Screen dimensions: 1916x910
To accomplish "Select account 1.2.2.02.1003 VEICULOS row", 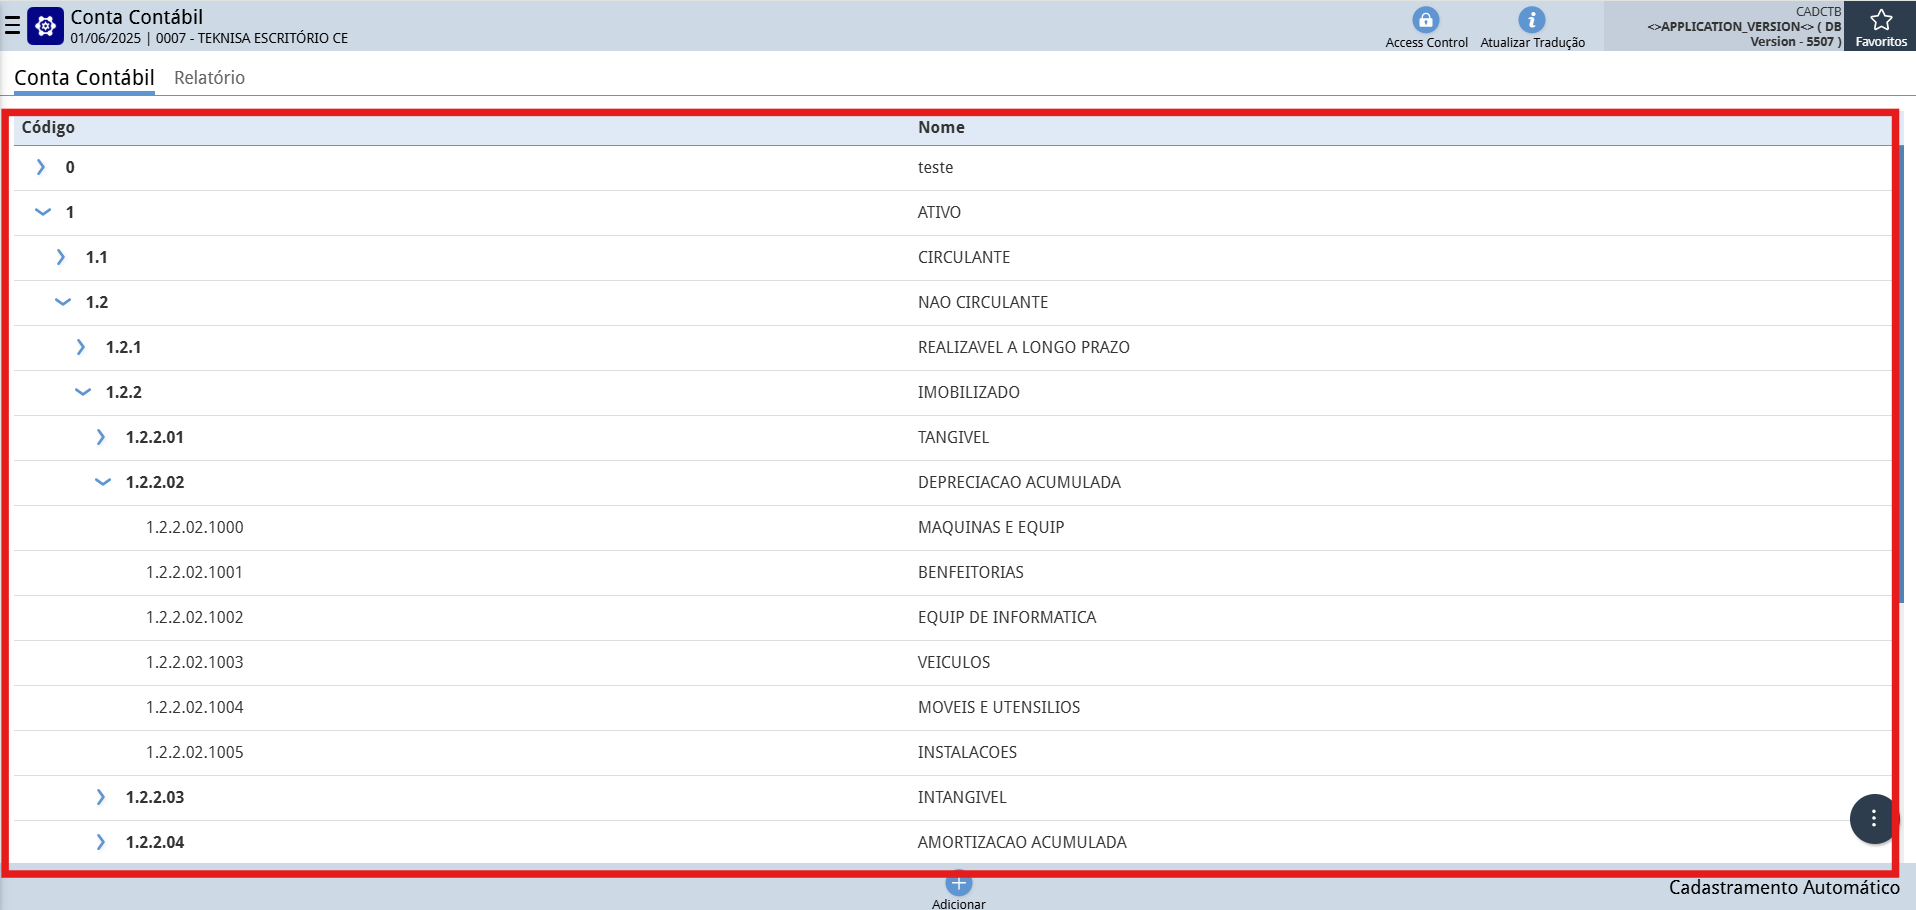I will tap(195, 662).
